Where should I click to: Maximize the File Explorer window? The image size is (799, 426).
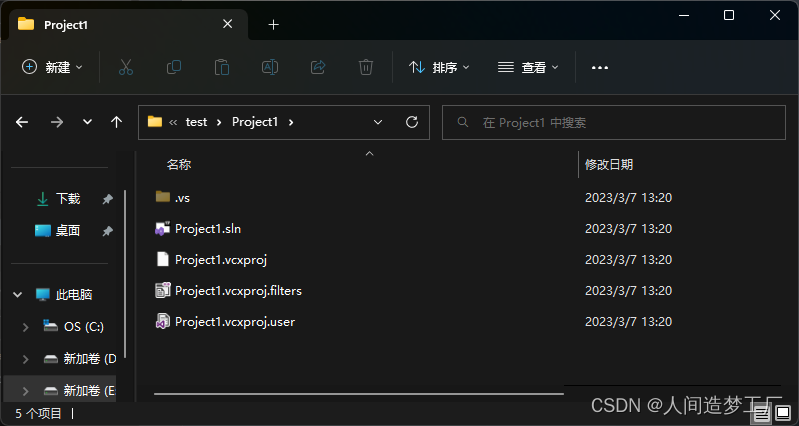click(729, 15)
